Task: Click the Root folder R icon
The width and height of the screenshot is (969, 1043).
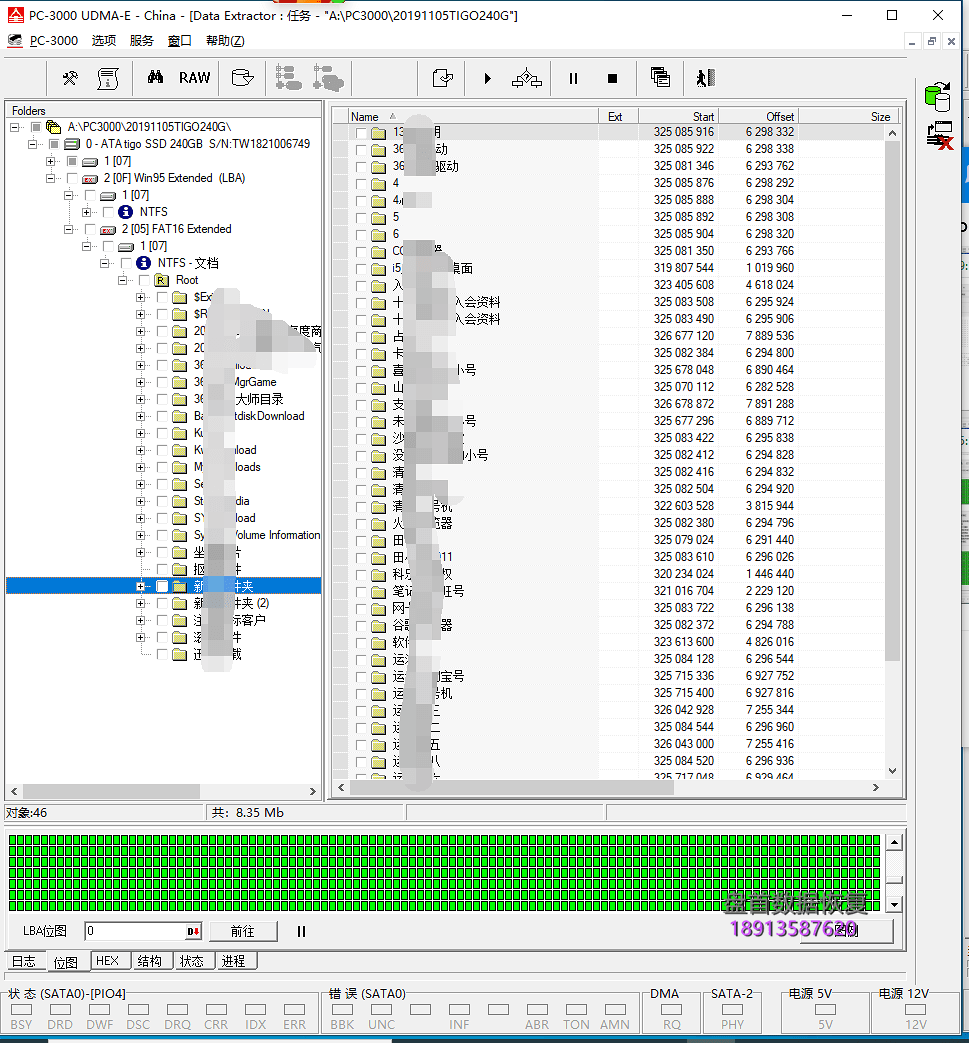Action: click(x=161, y=280)
